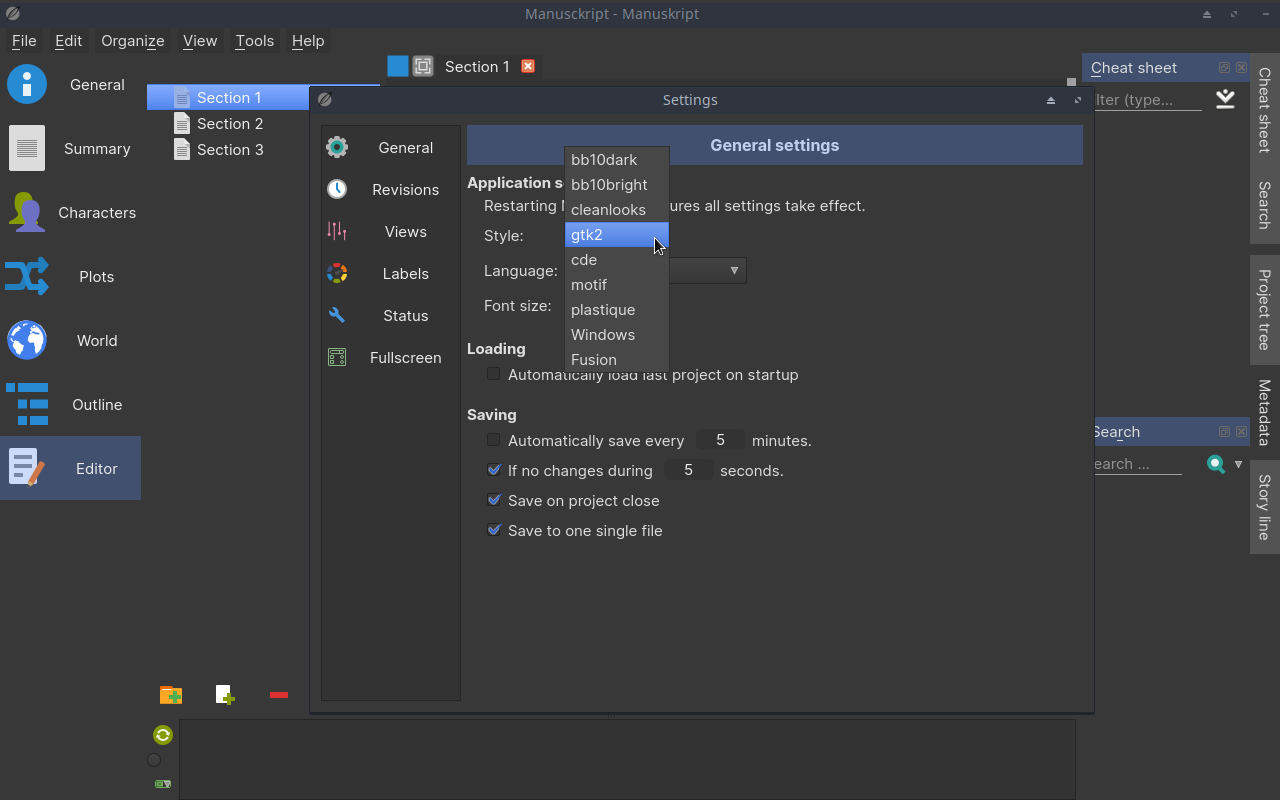1280x800 pixels.
Task: Toggle If no changes during checkbox
Action: (493, 470)
